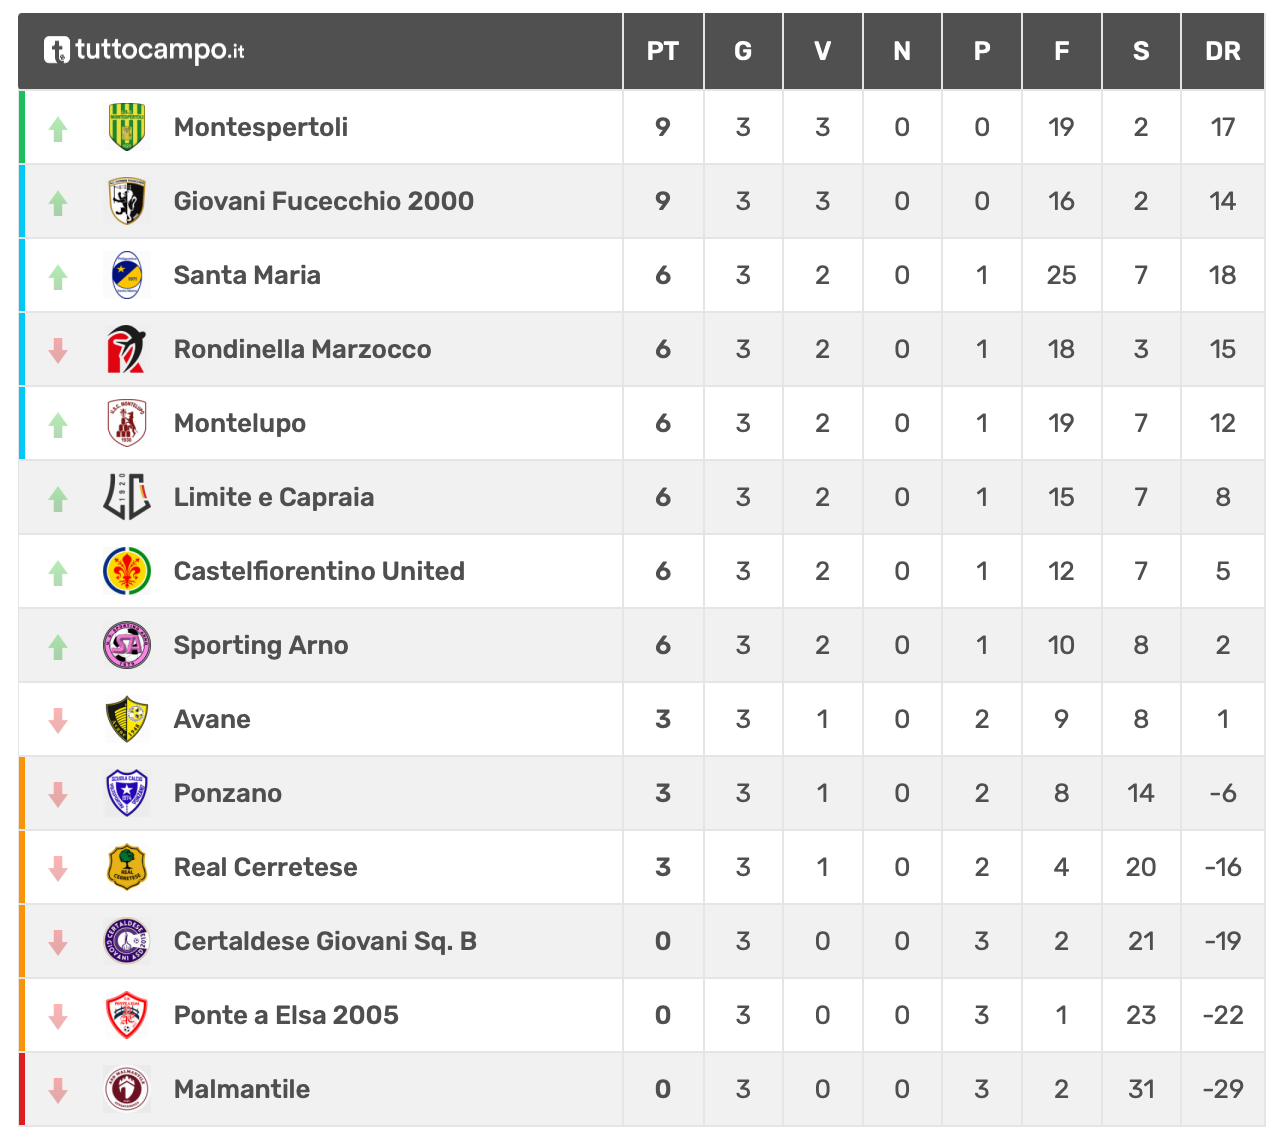Click the Rondinella Marzocco logo
The width and height of the screenshot is (1280, 1146).
(127, 349)
